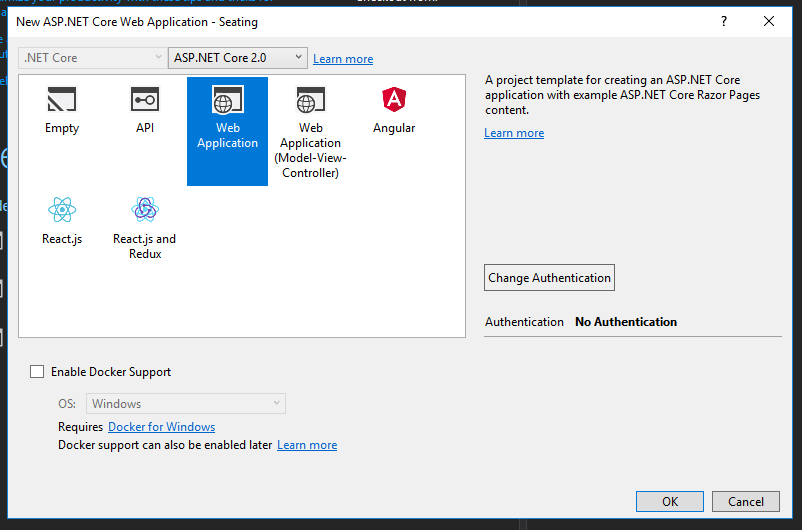
Task: Select the Empty project template icon
Action: (62, 100)
